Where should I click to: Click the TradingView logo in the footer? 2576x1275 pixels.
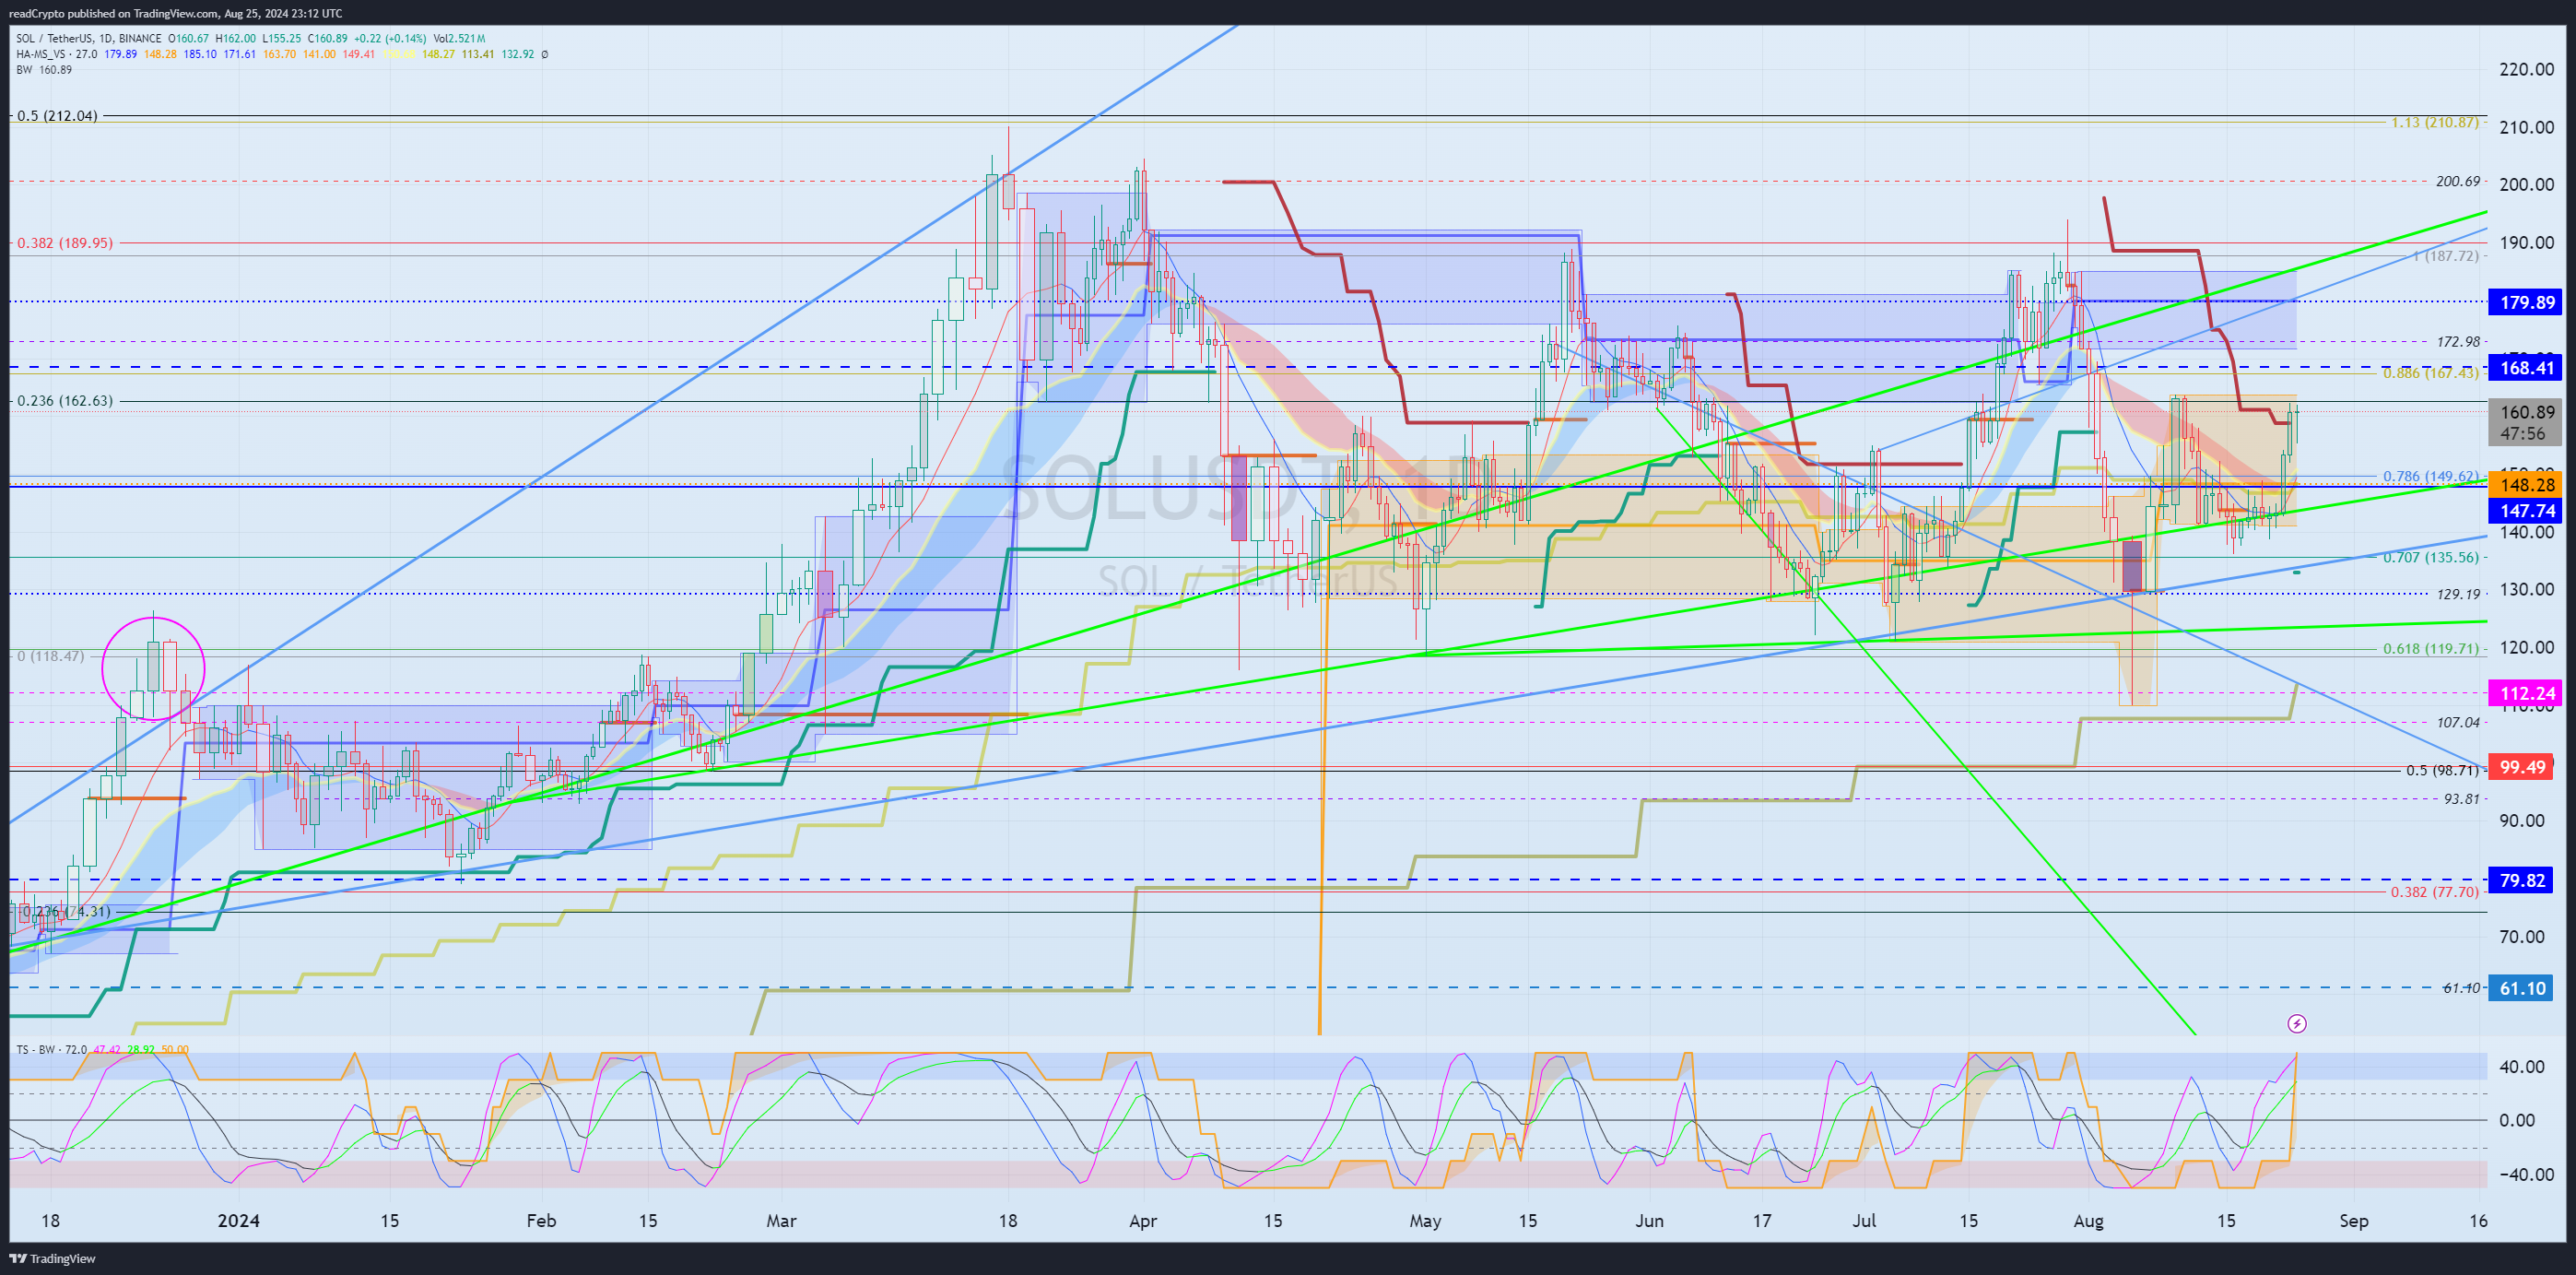point(53,1258)
